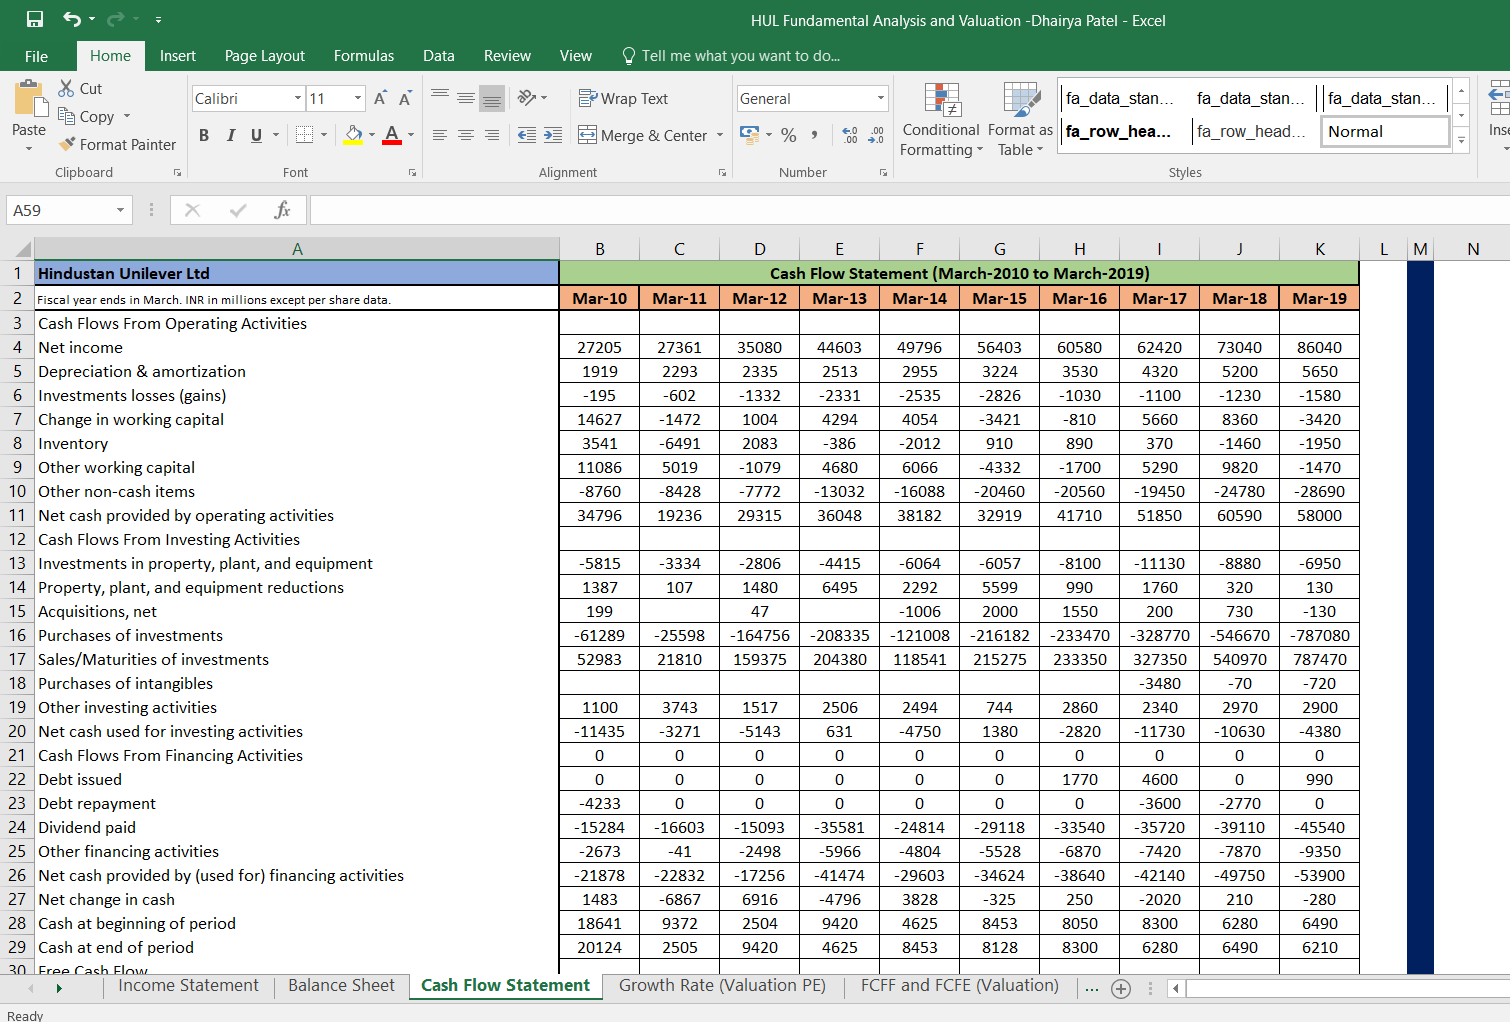This screenshot has height=1022, width=1510.
Task: Click Increase Decimal icon
Action: (x=850, y=135)
